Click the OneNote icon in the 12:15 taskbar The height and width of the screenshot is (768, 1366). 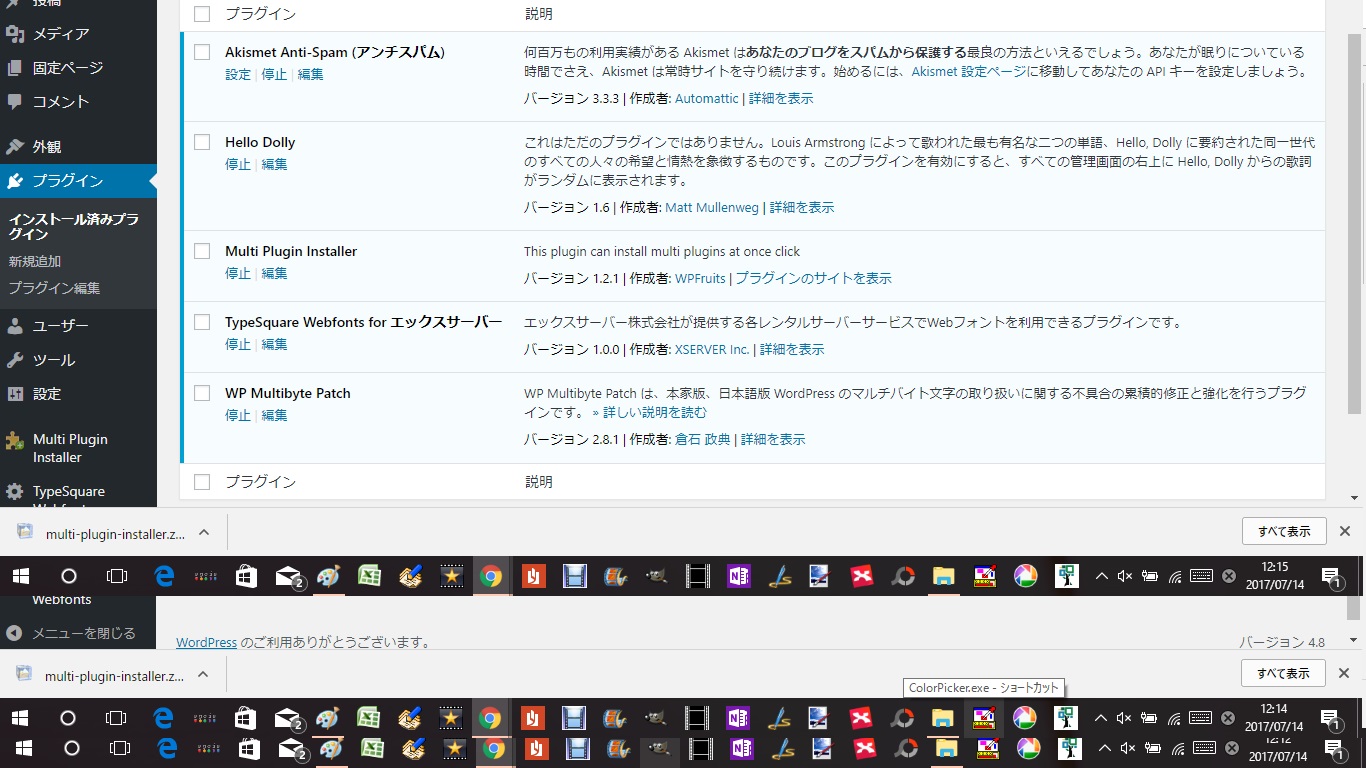[x=739, y=576]
